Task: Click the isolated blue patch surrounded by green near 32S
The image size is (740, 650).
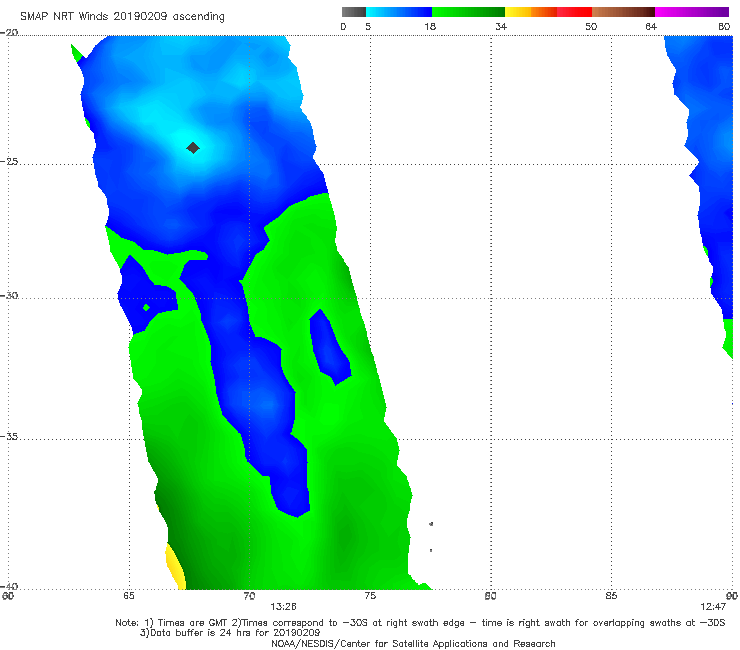Action: pos(330,346)
